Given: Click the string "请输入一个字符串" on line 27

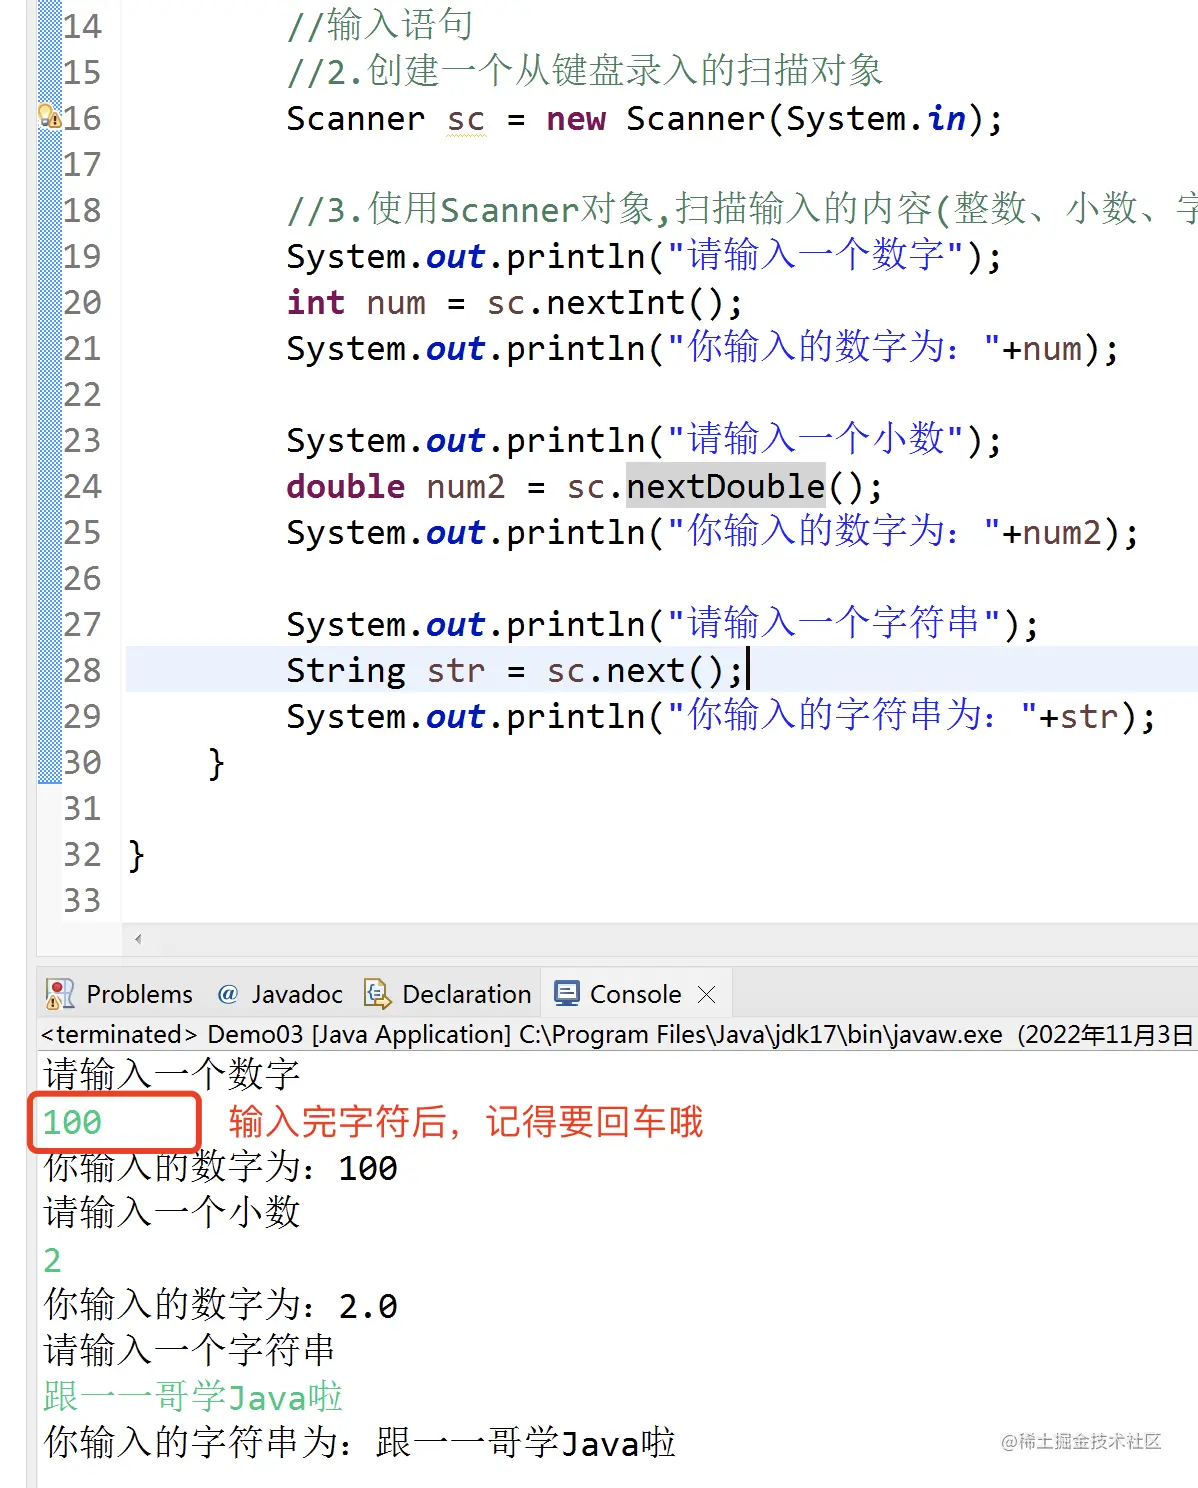Looking at the screenshot, I should (835, 624).
